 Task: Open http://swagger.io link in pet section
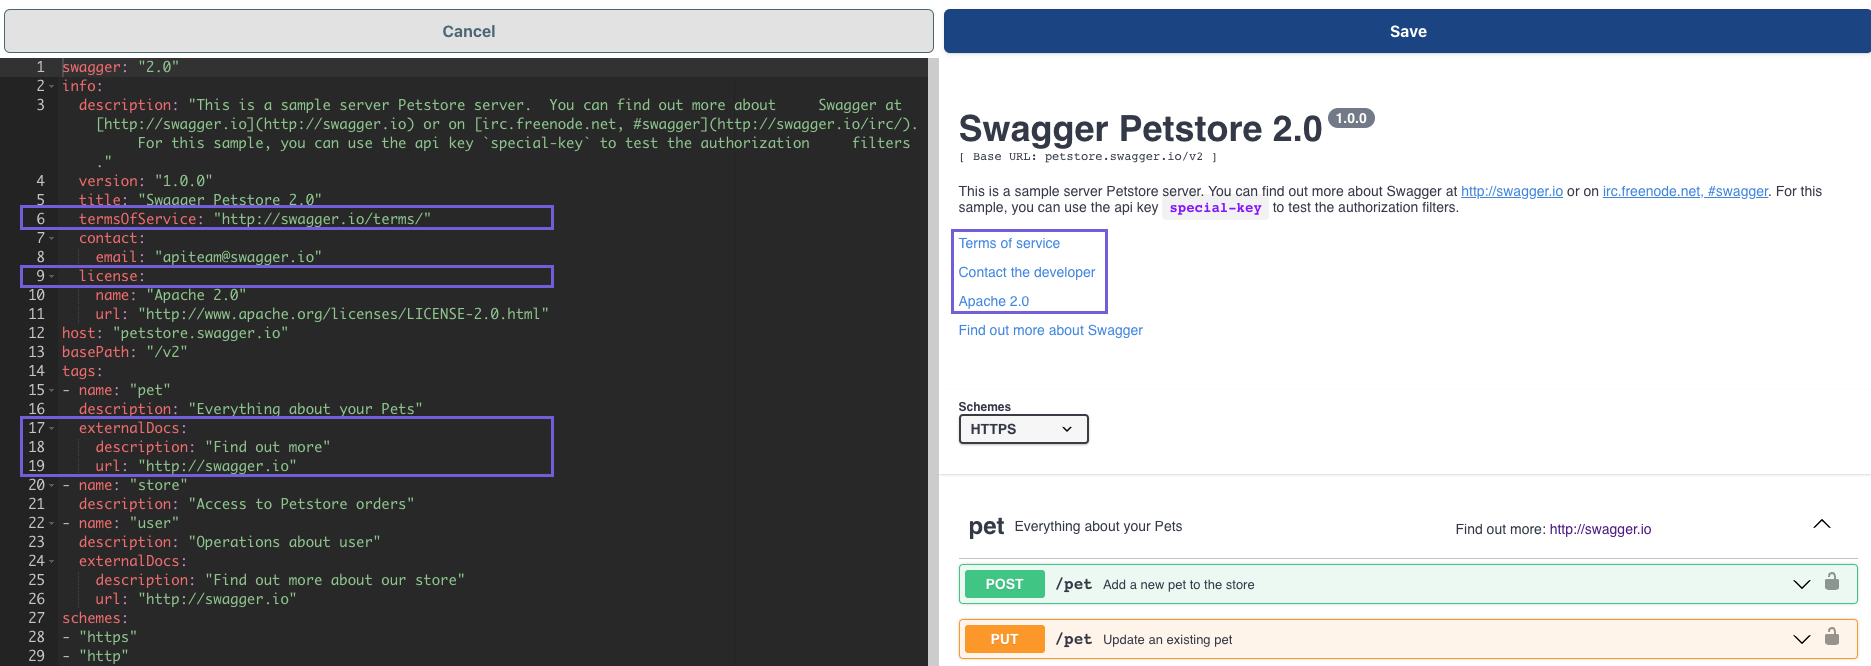pos(1600,529)
